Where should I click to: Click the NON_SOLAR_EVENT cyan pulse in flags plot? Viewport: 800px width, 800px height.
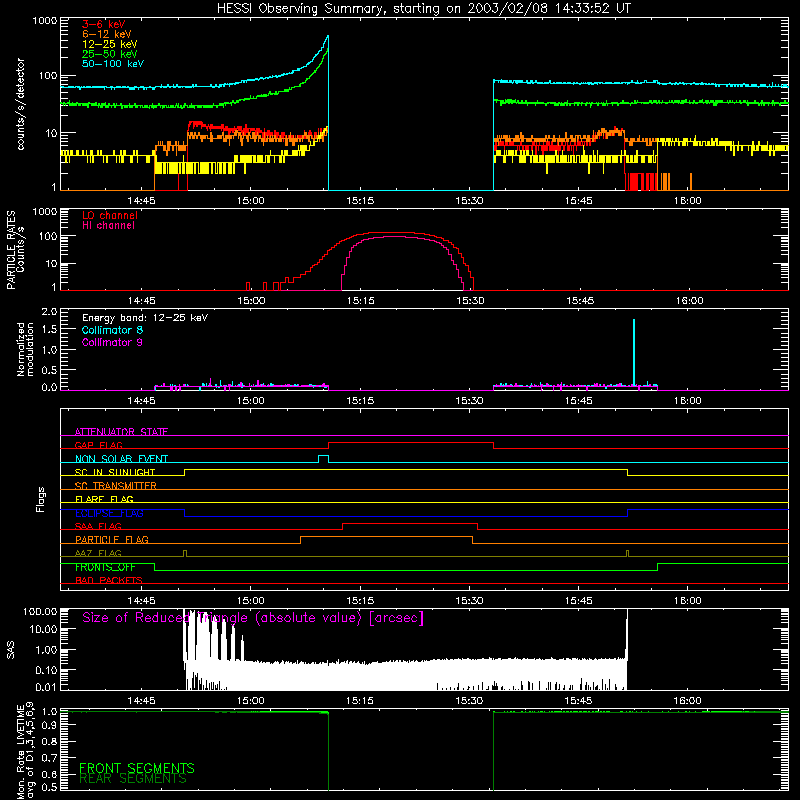[323, 458]
